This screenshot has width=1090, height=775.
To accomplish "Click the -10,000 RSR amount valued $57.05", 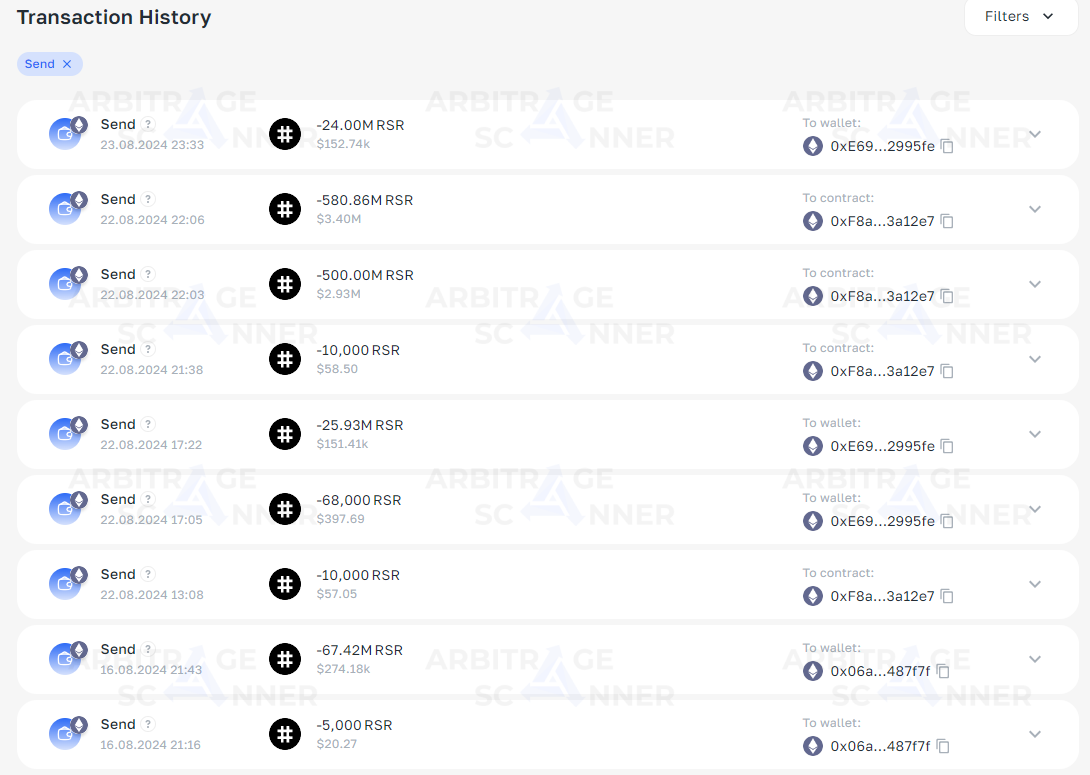I will pos(358,576).
